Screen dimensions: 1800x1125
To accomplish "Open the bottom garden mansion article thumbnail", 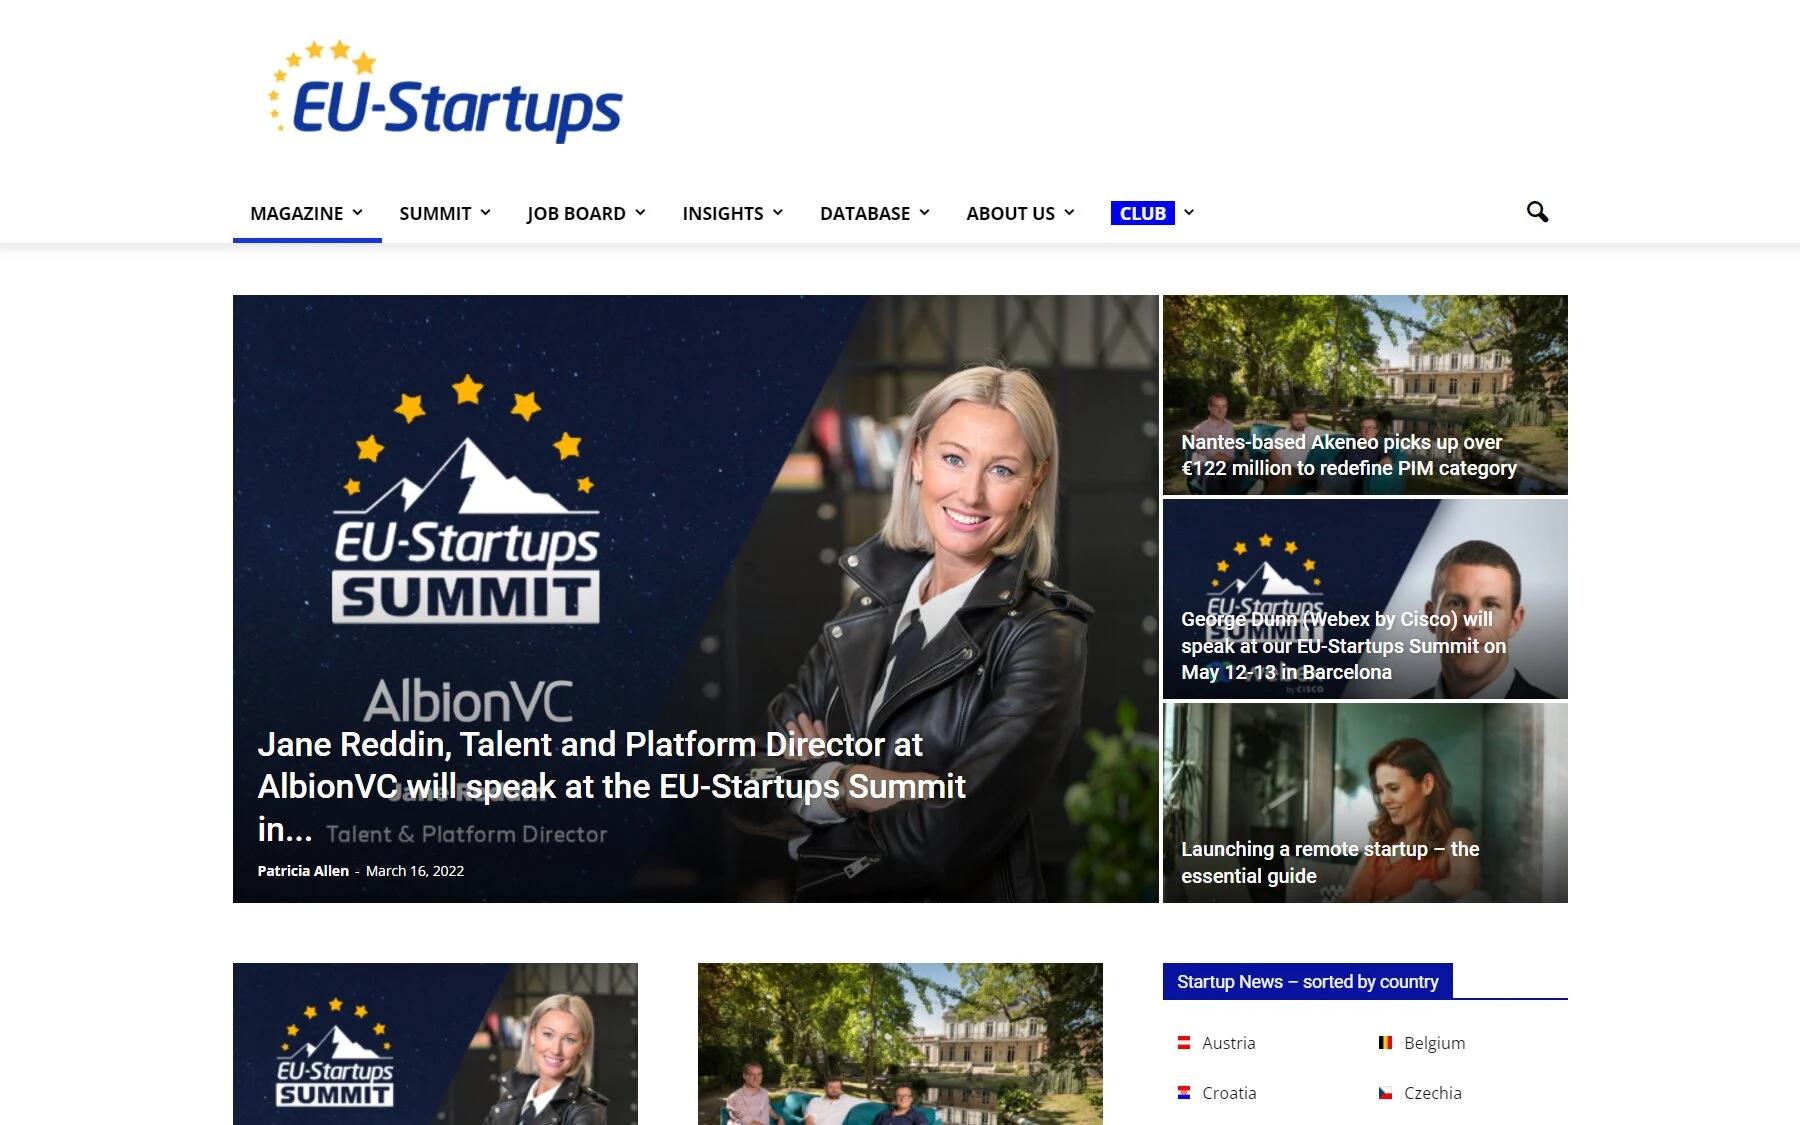I will point(900,1044).
